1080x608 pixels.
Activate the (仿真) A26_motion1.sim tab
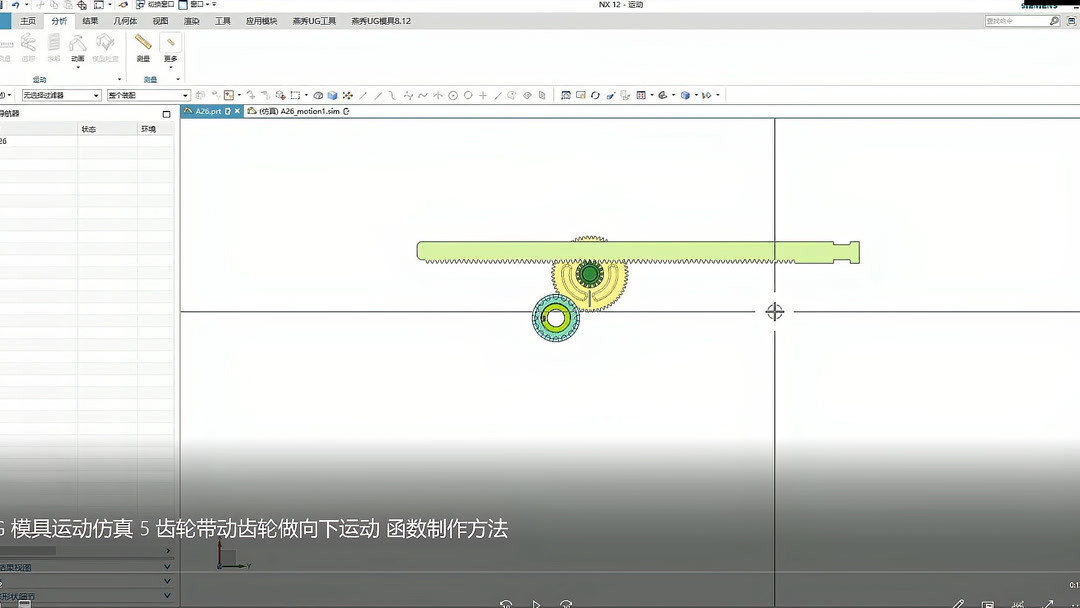click(x=300, y=112)
